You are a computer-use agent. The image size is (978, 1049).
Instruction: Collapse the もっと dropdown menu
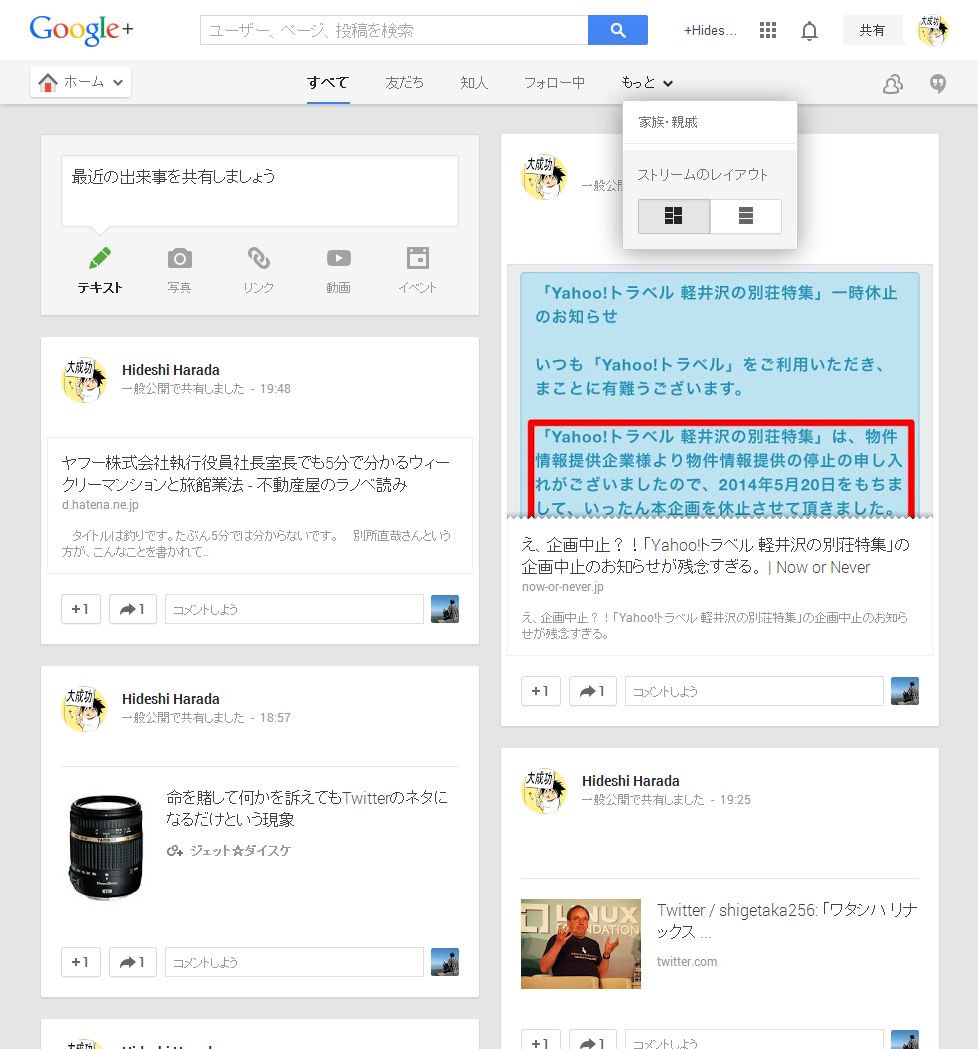pyautogui.click(x=646, y=83)
